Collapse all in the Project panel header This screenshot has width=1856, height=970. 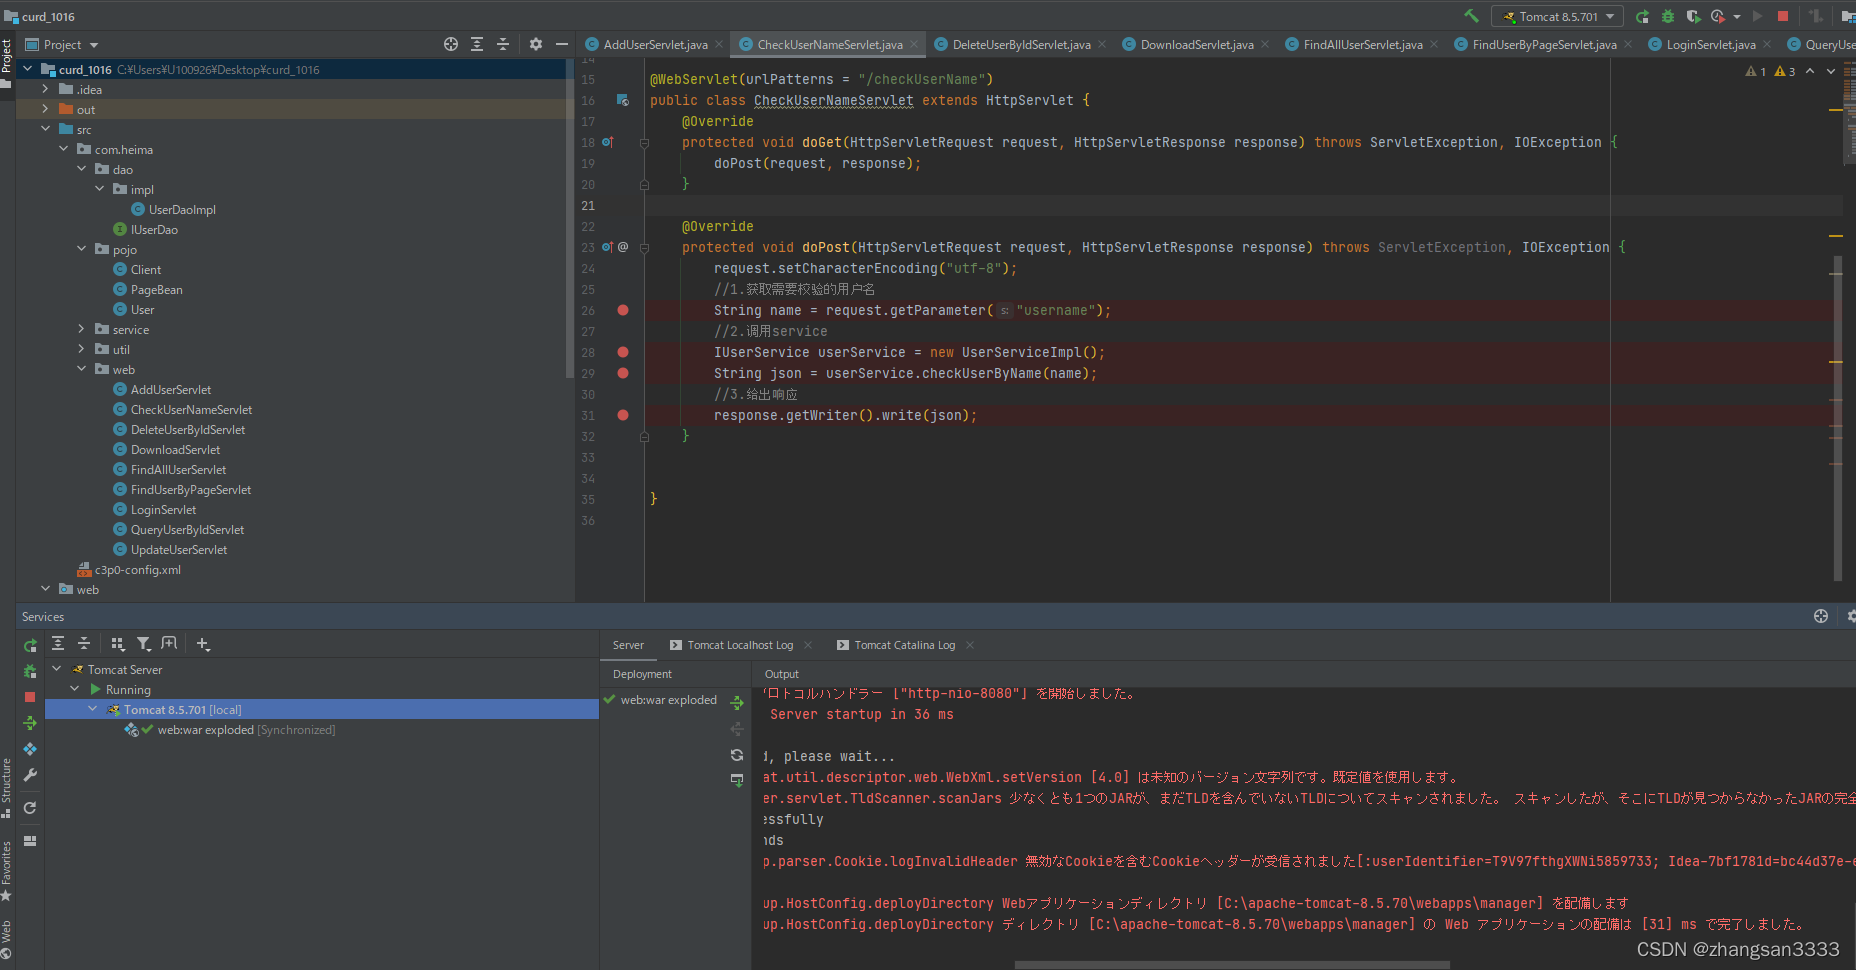point(503,44)
